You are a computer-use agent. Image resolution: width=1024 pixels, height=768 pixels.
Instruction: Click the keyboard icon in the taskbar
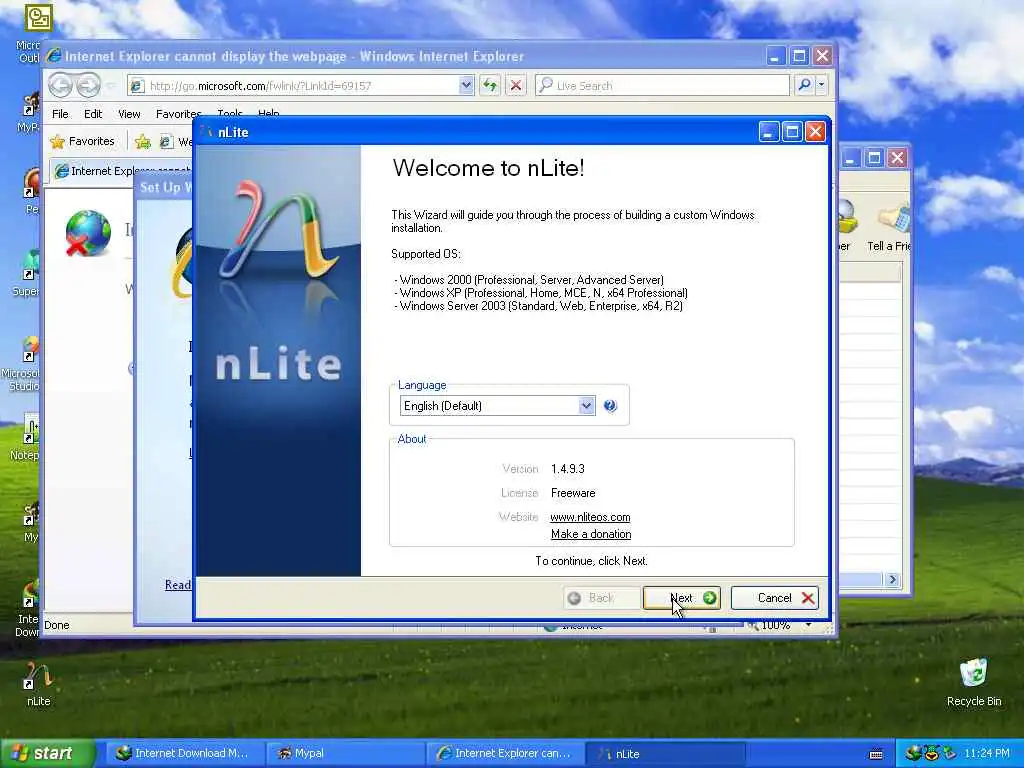(876, 754)
